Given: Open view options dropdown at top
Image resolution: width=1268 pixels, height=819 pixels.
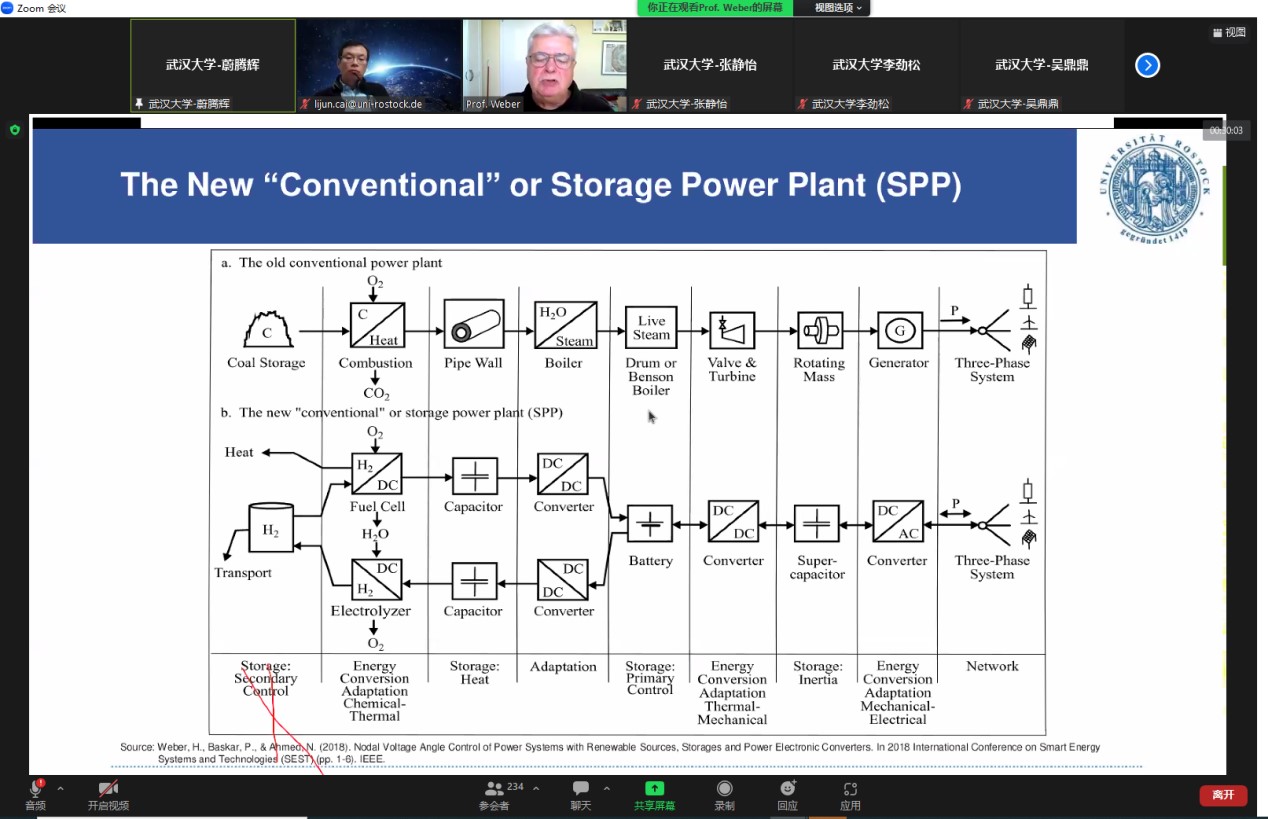Looking at the screenshot, I should [x=837, y=8].
